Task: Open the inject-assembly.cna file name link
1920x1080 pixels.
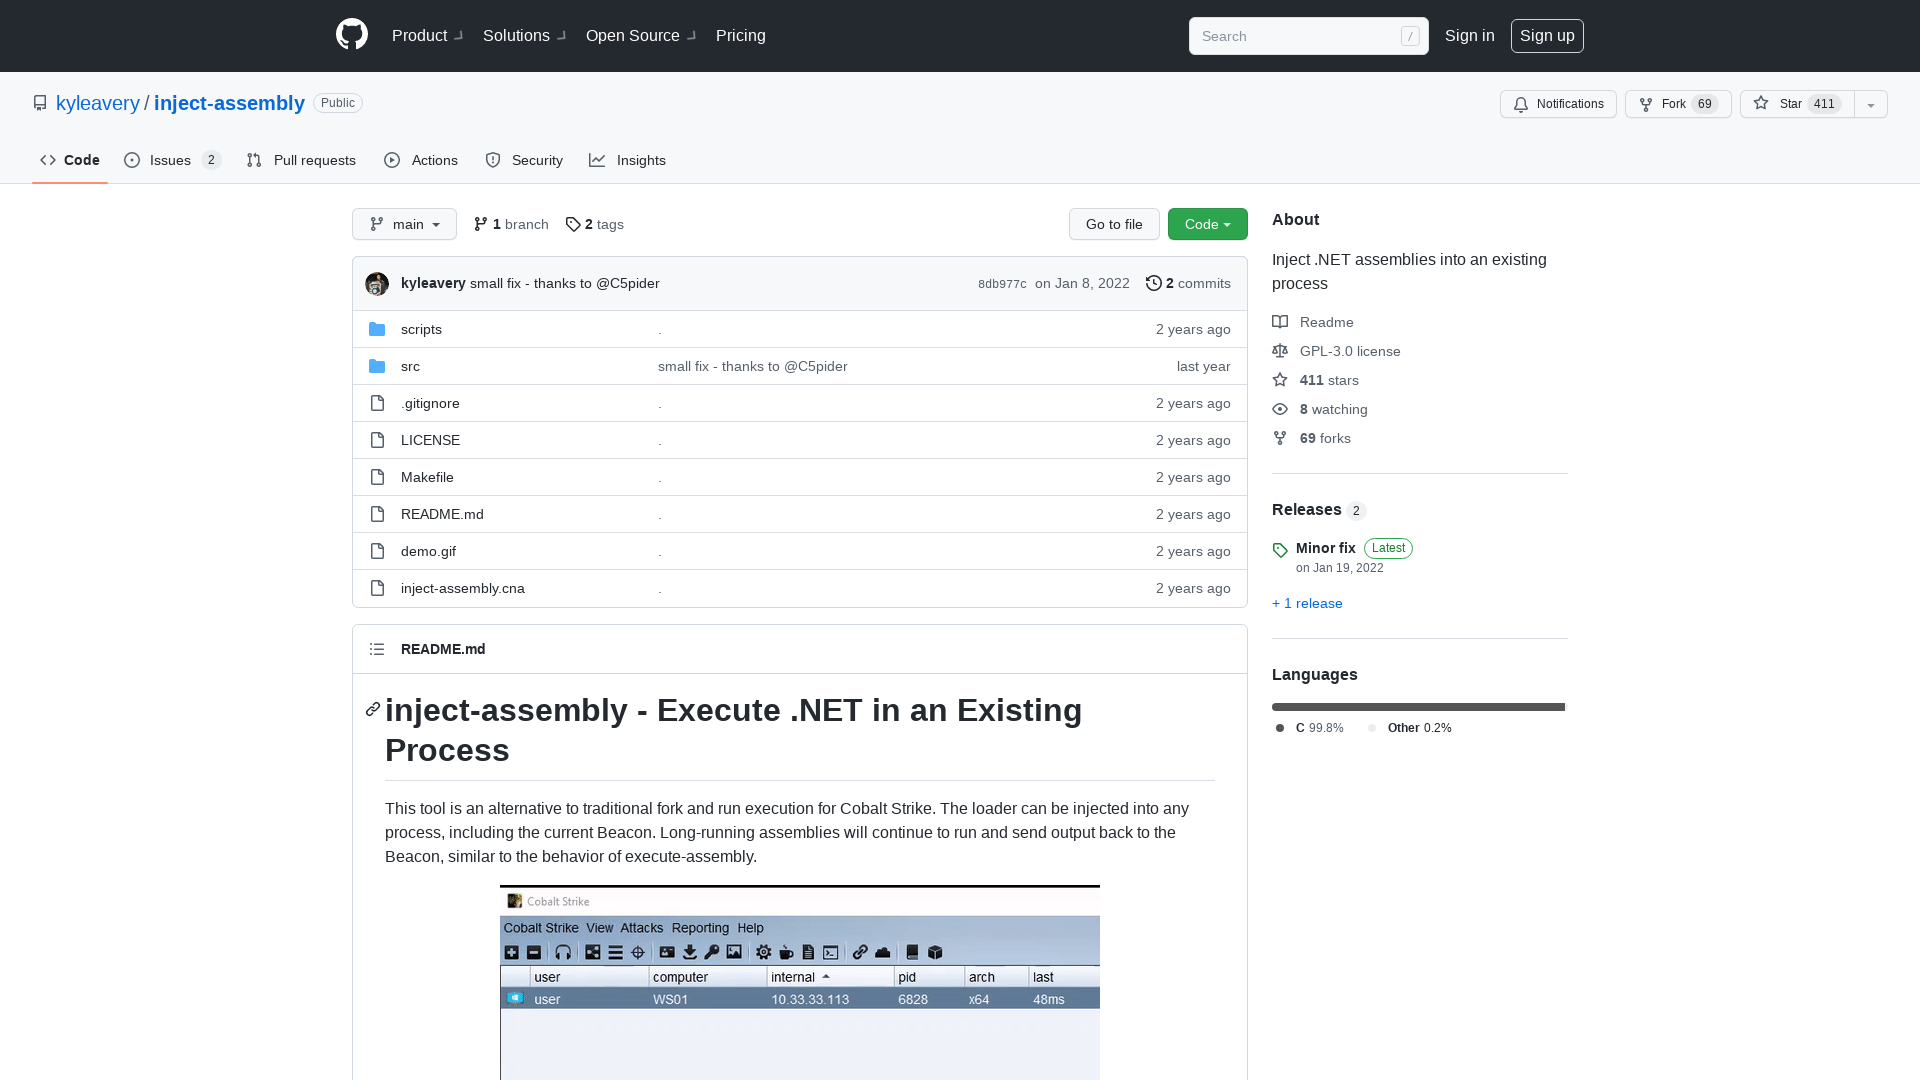Action: 463,588
